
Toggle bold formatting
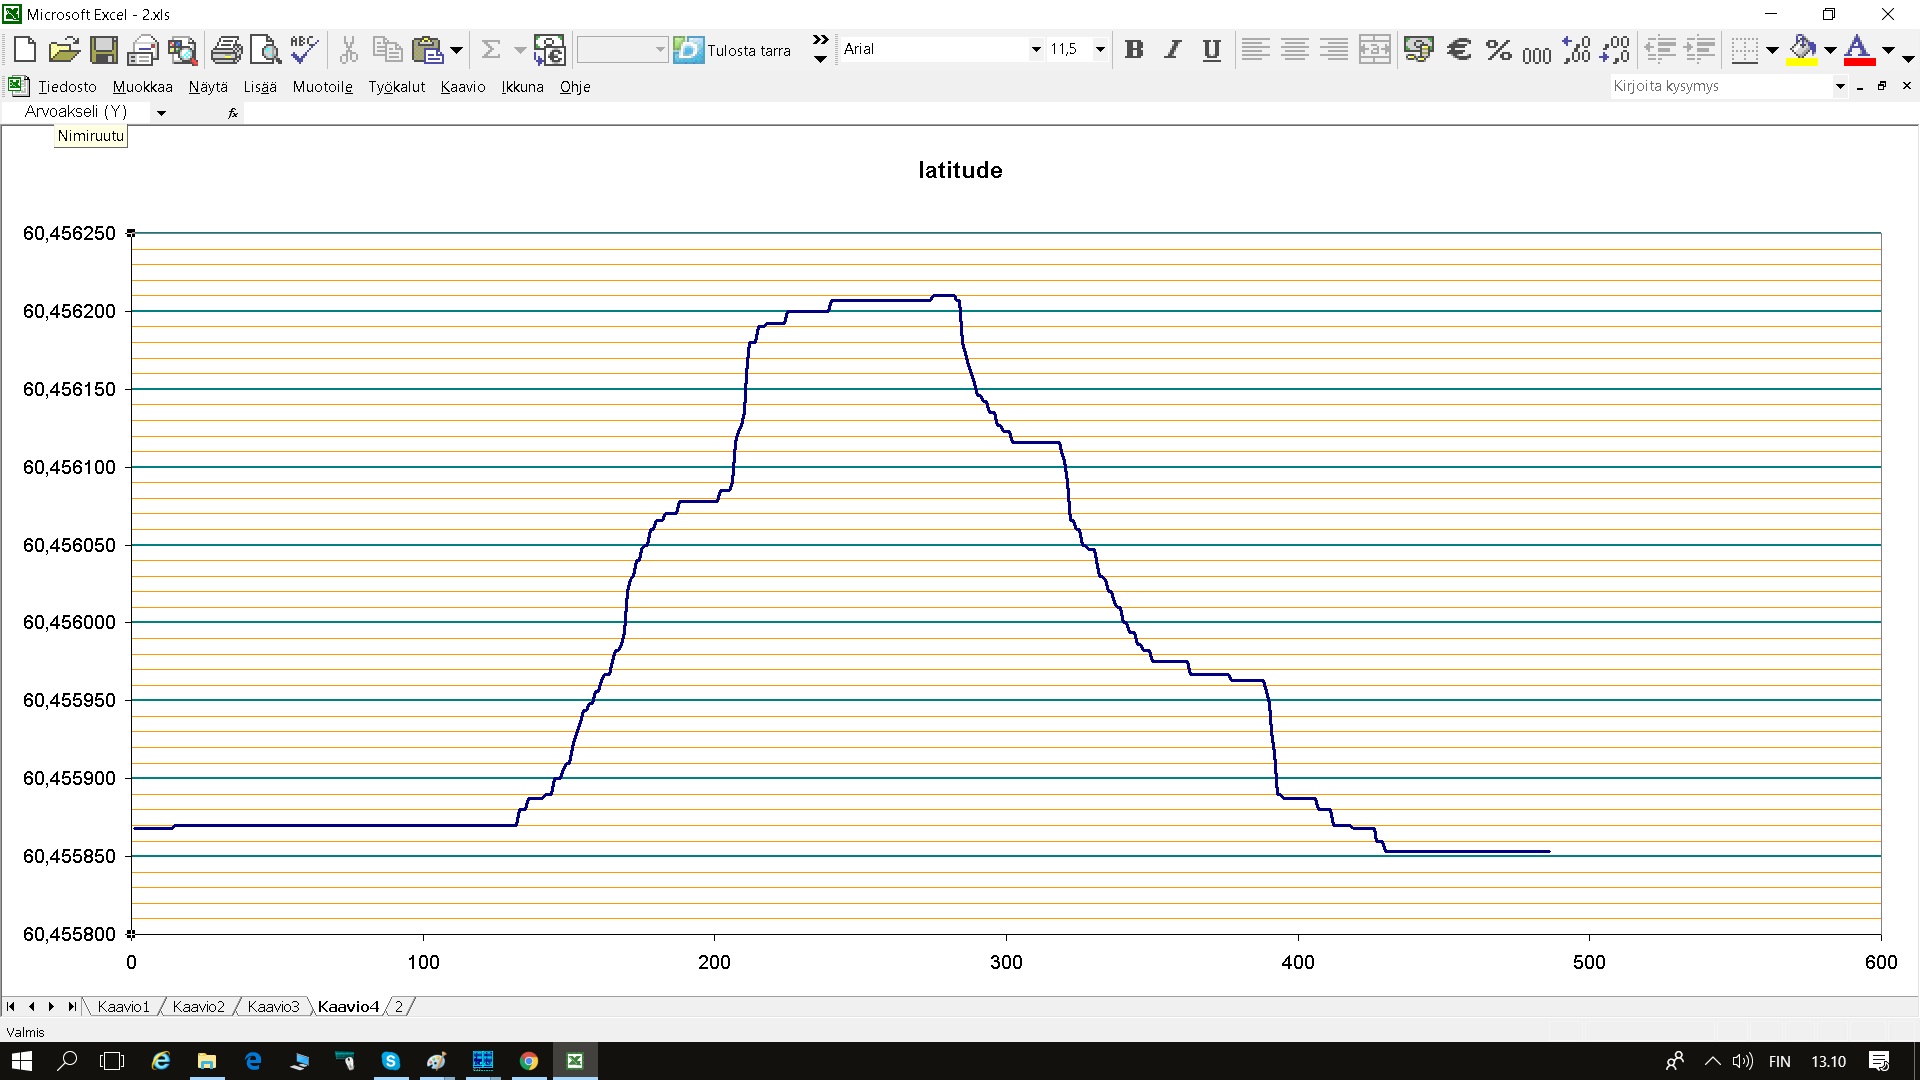(x=1134, y=49)
